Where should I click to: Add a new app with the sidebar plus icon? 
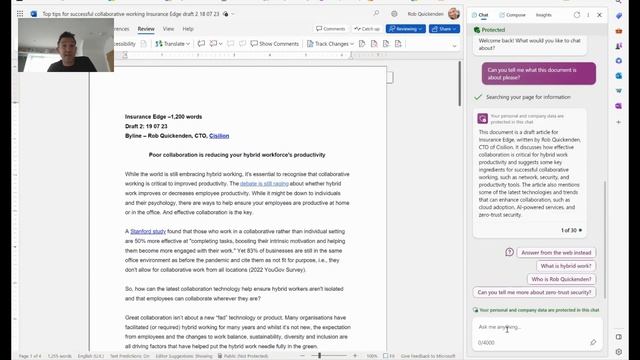coord(619,122)
